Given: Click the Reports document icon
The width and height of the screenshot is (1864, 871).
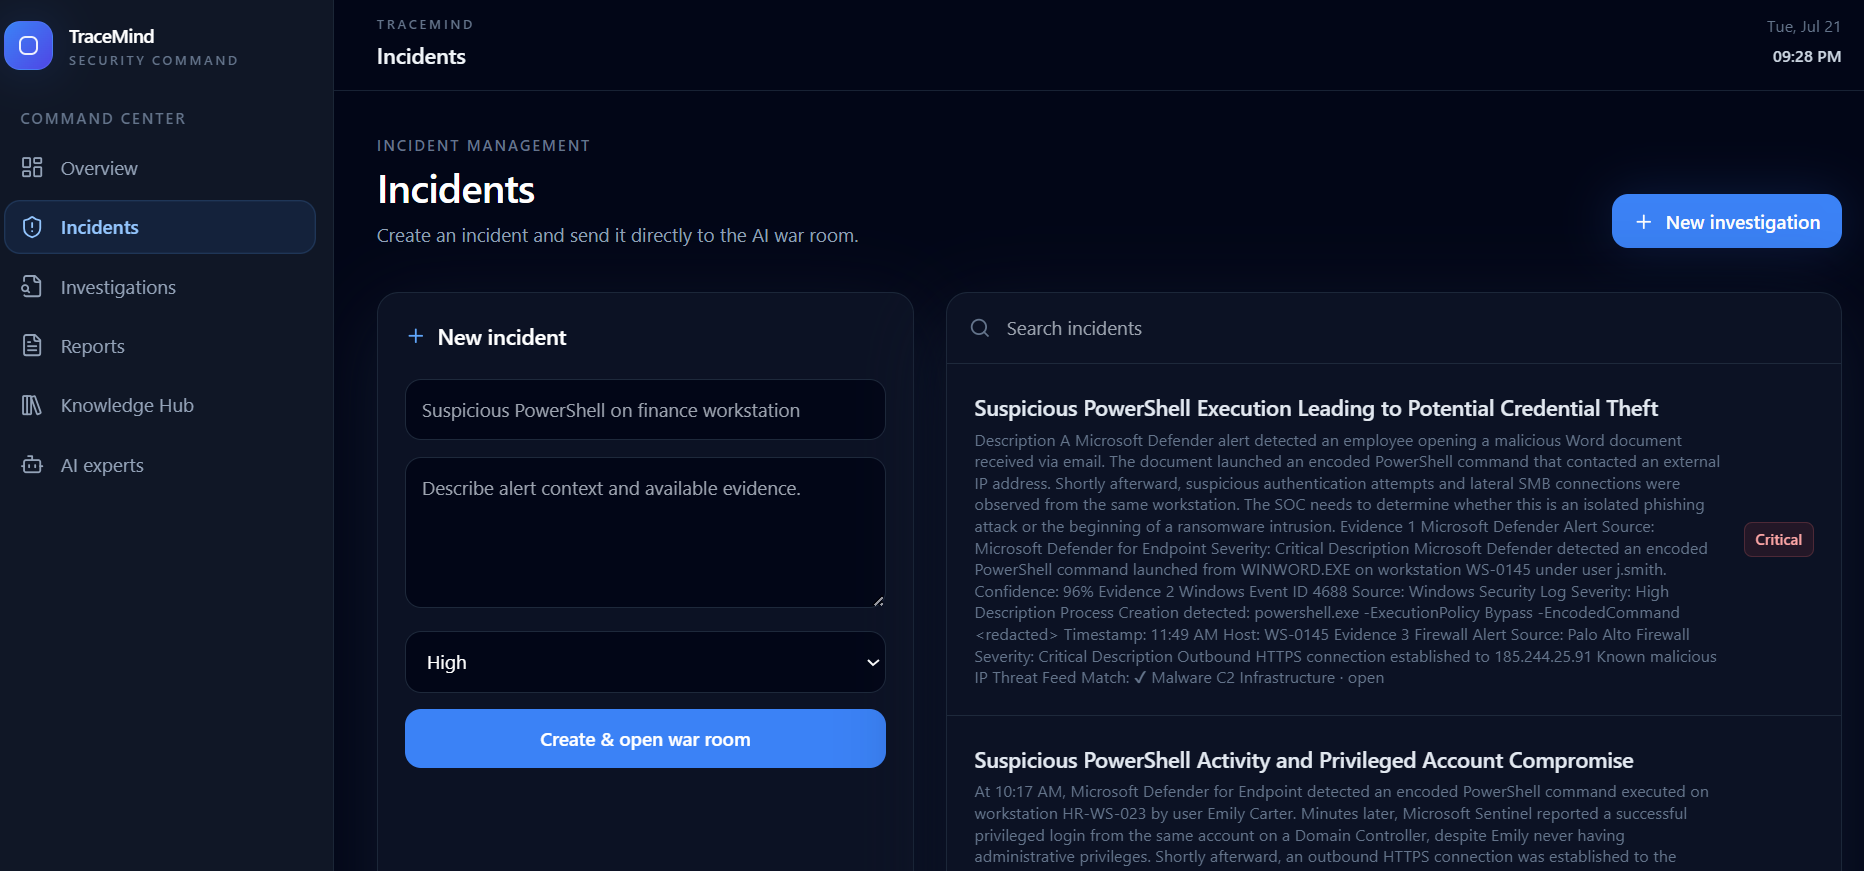Looking at the screenshot, I should click(x=32, y=346).
